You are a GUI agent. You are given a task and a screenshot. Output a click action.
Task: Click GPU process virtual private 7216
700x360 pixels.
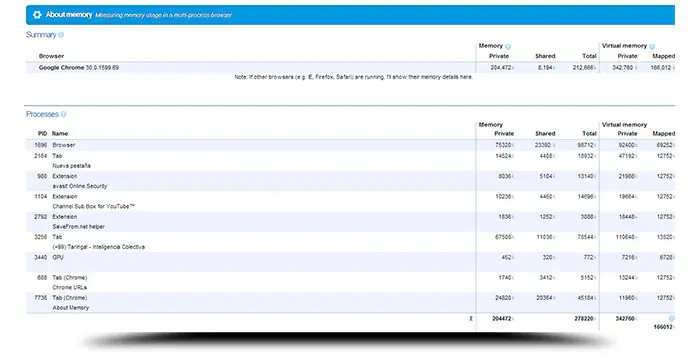coord(628,257)
